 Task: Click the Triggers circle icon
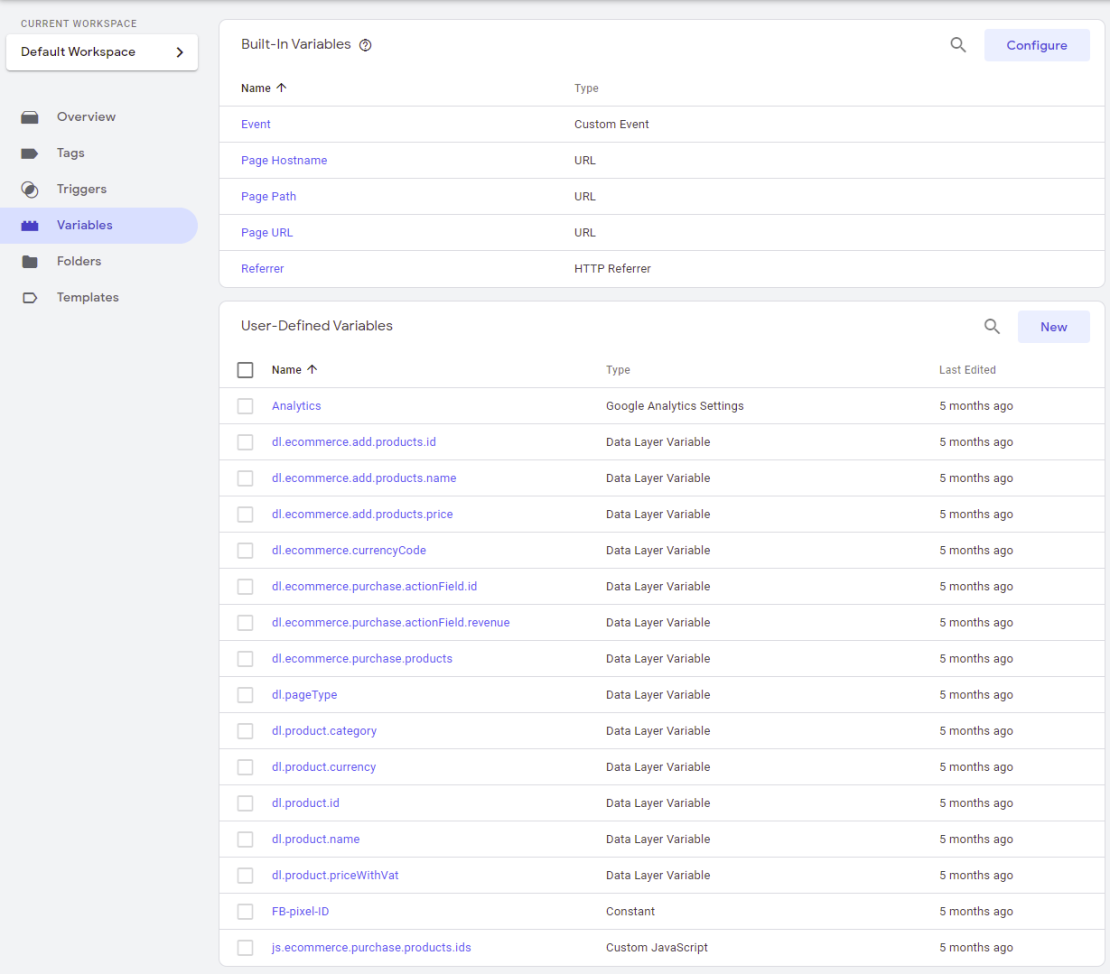point(30,190)
